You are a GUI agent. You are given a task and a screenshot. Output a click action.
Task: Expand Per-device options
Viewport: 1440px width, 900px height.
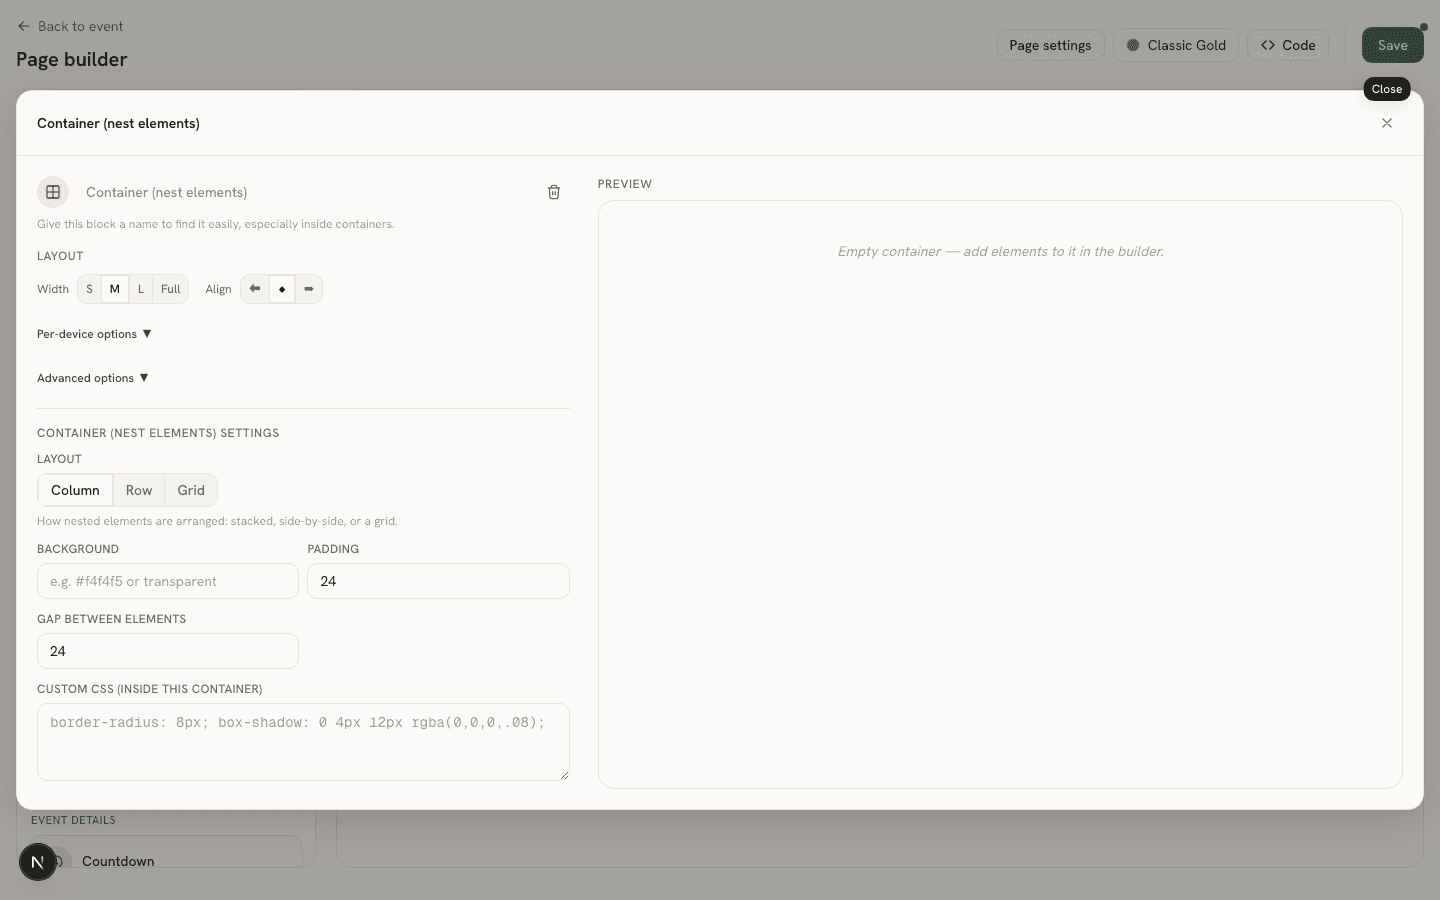[94, 334]
